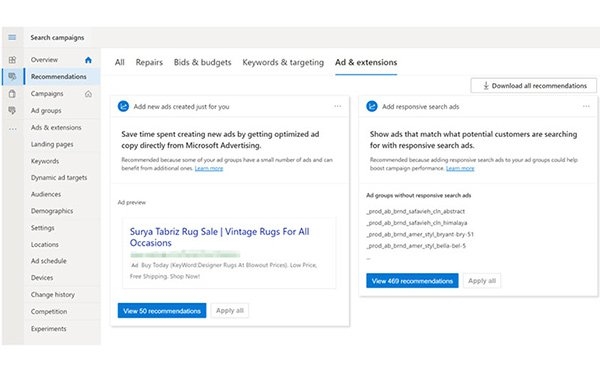
Task: Click the blue icon on 'Add responsive search ads' card
Action: [372, 106]
